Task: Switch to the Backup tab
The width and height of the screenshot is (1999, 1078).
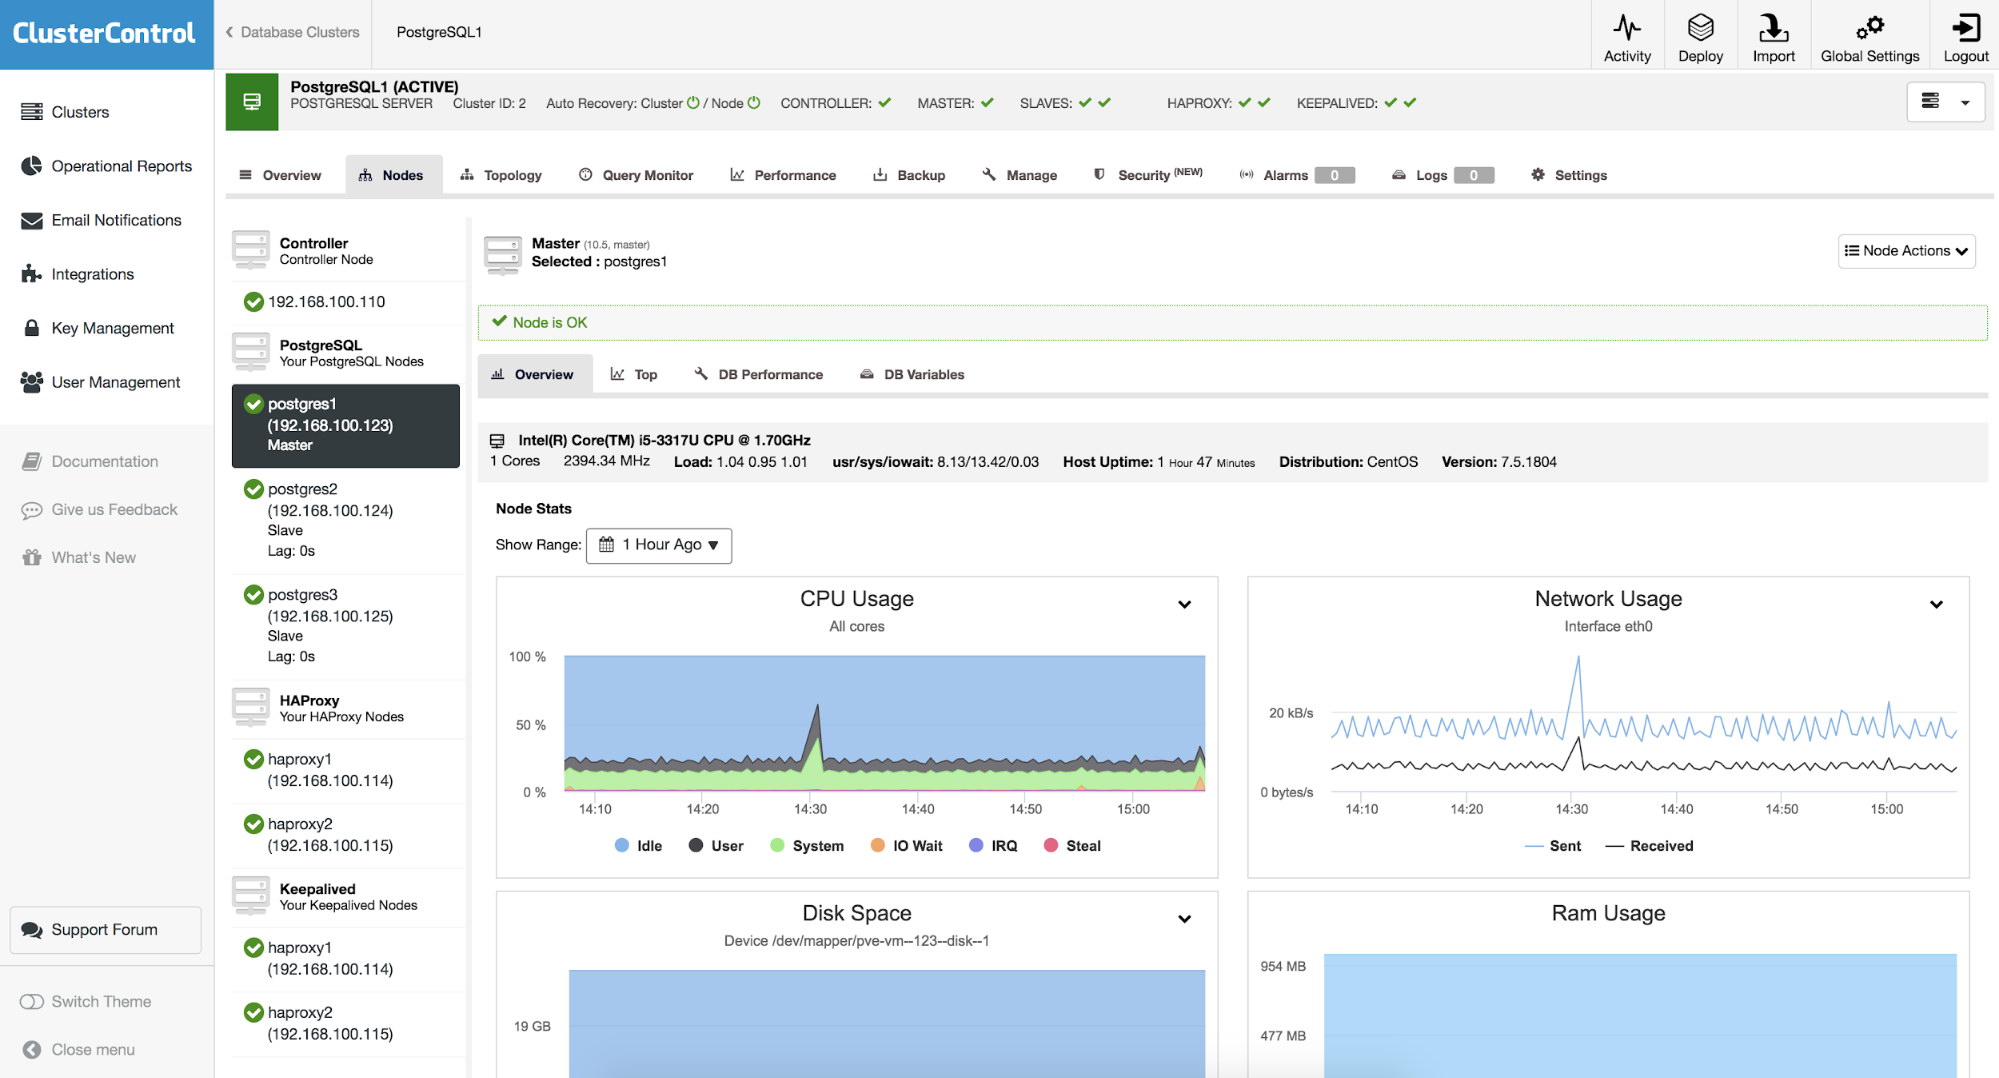Action: pos(909,175)
